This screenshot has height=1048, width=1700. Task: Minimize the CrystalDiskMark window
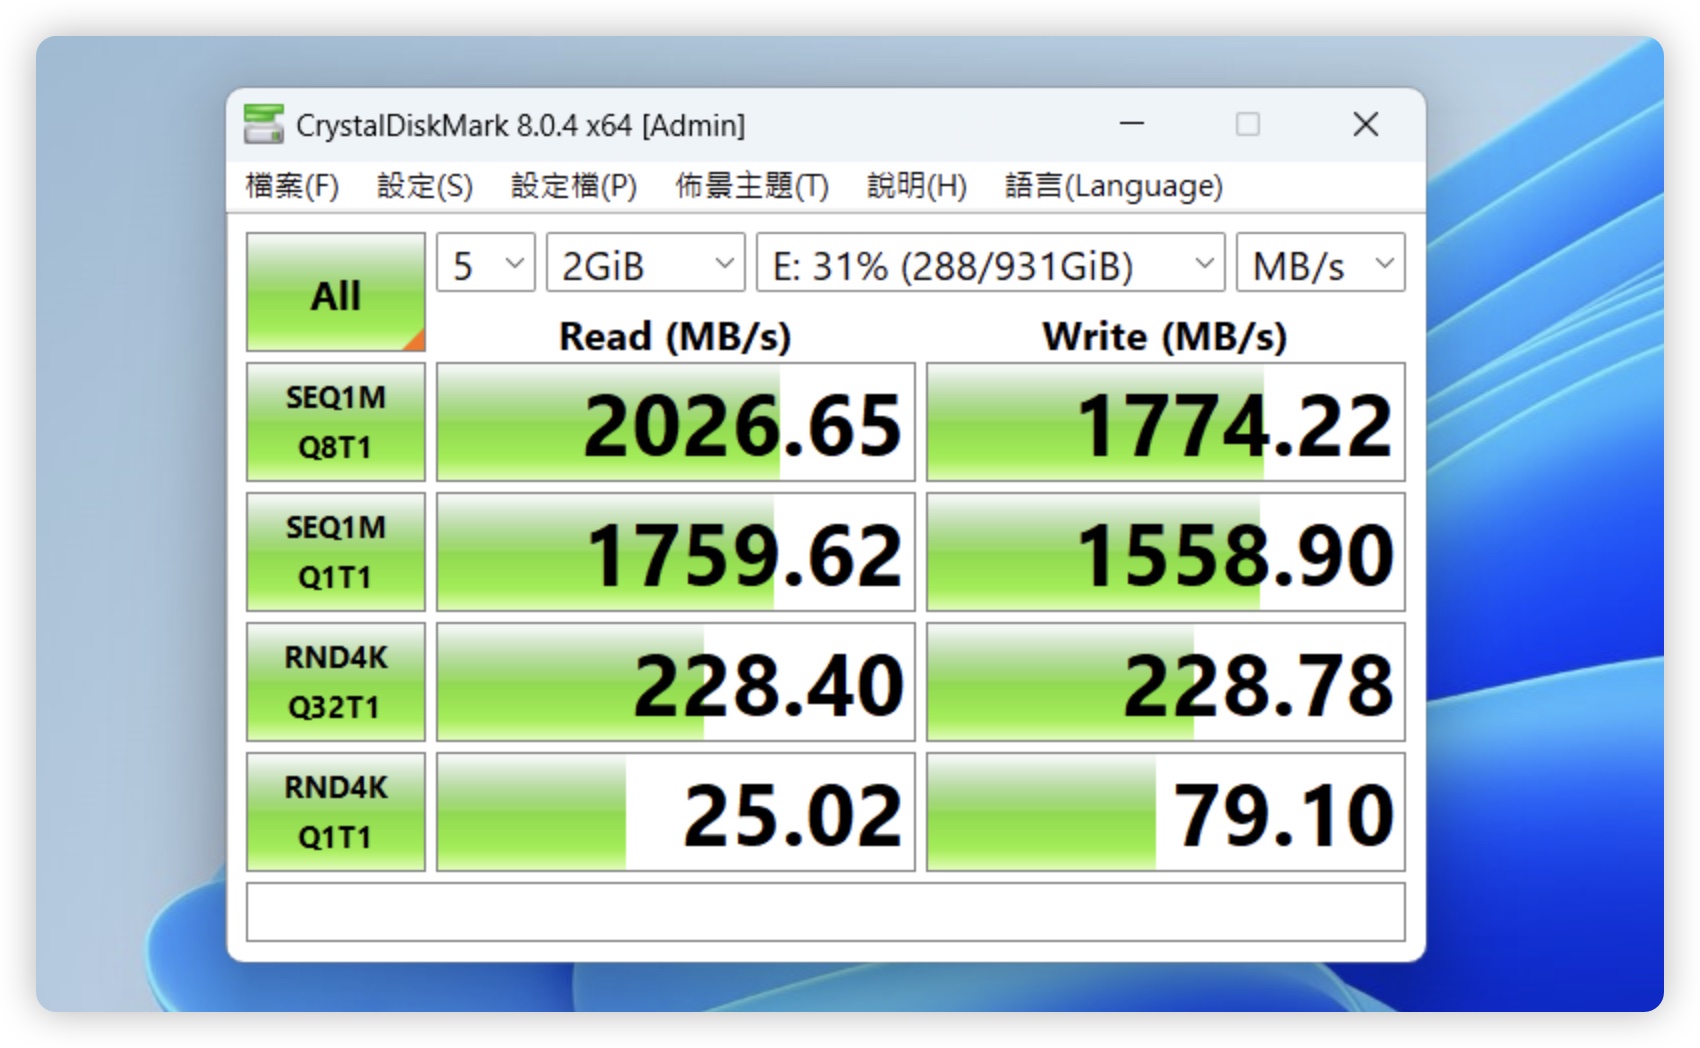1132,124
